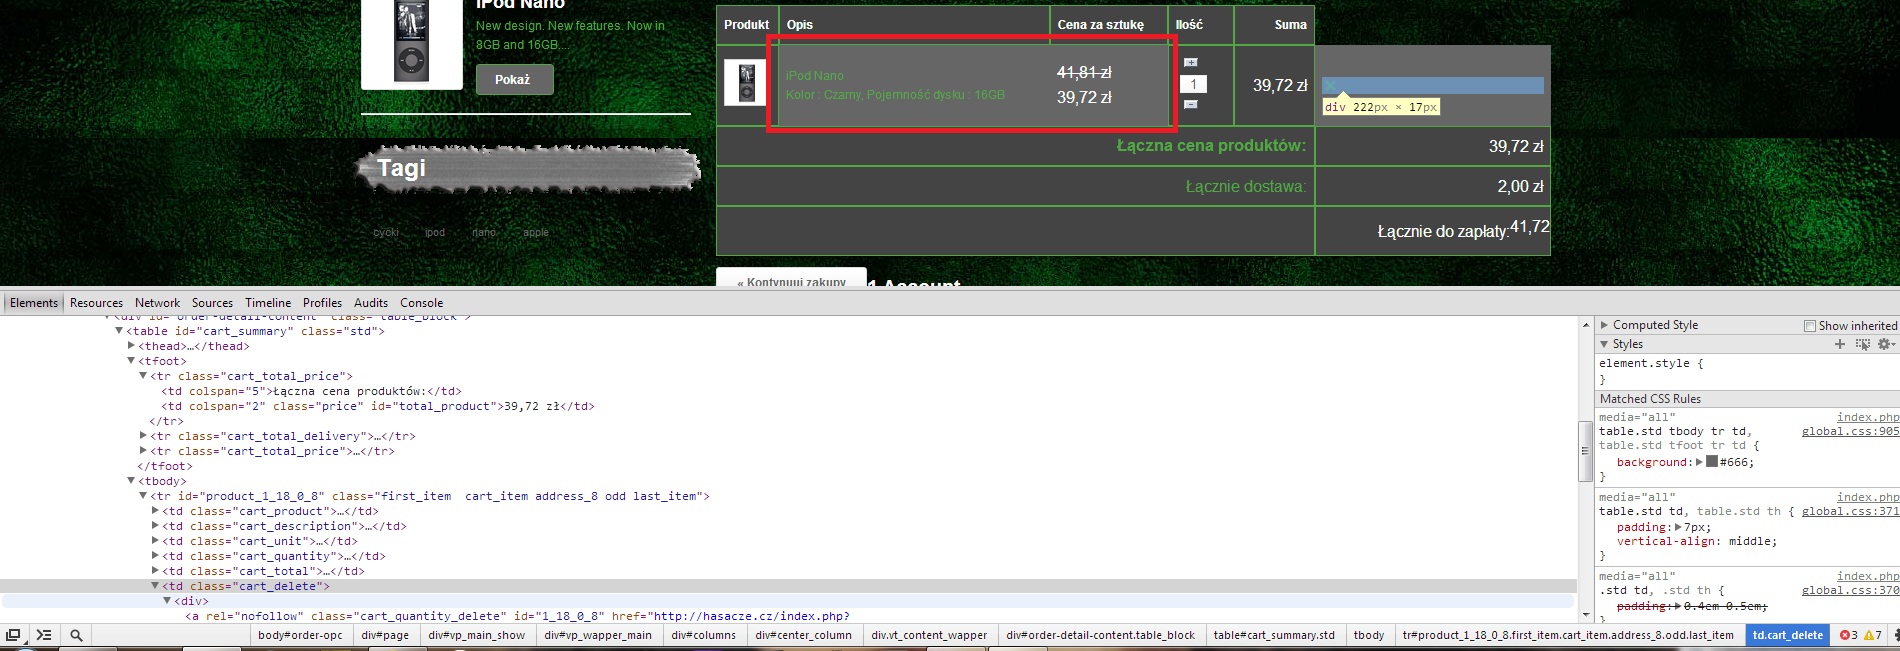The image size is (1900, 651).
Task: Click the quantity input field
Action: pos(1194,84)
